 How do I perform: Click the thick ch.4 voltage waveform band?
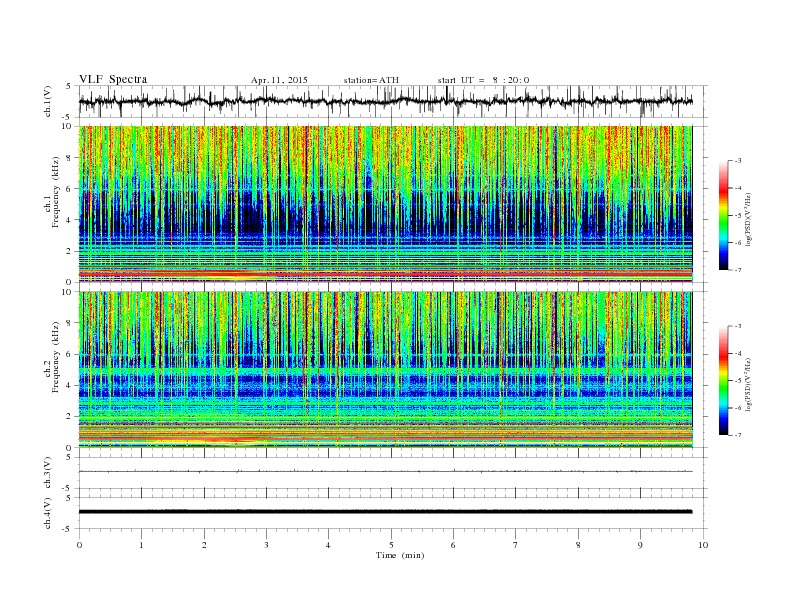[x=385, y=512]
